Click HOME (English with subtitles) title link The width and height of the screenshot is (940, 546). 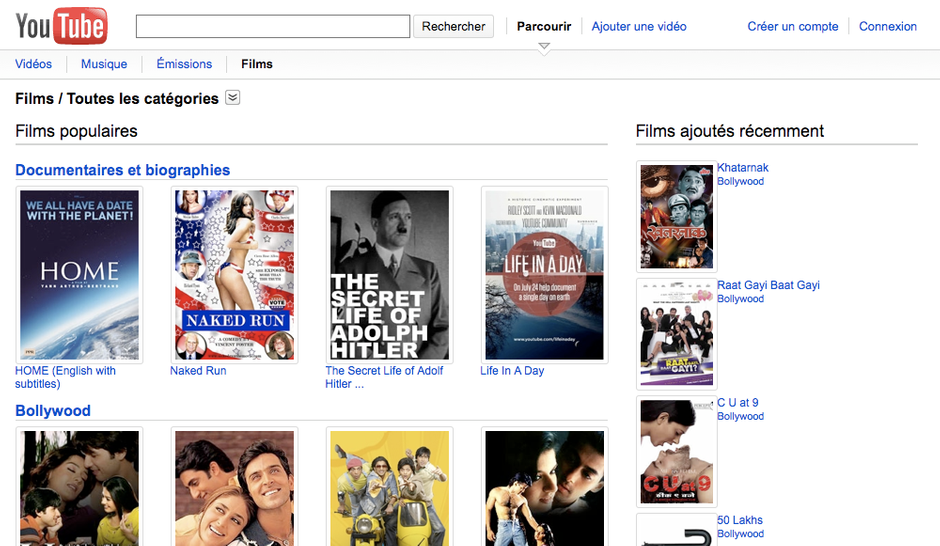pyautogui.click(x=65, y=378)
